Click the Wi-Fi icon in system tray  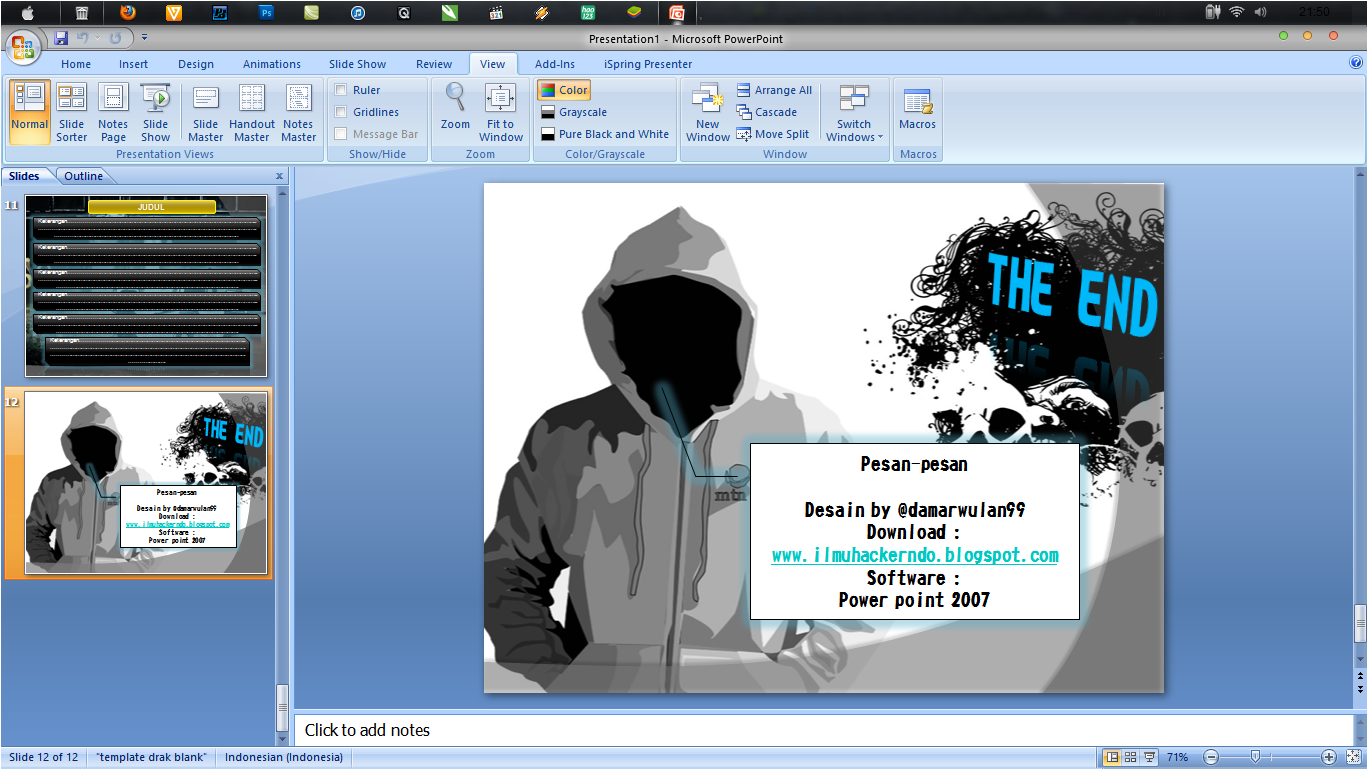(x=1237, y=12)
